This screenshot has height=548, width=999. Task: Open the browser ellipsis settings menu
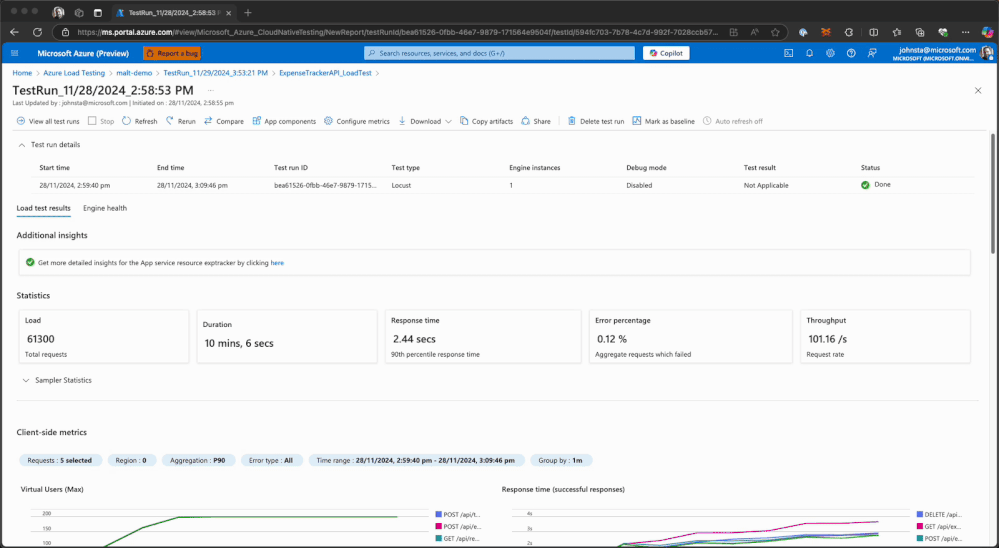click(966, 32)
